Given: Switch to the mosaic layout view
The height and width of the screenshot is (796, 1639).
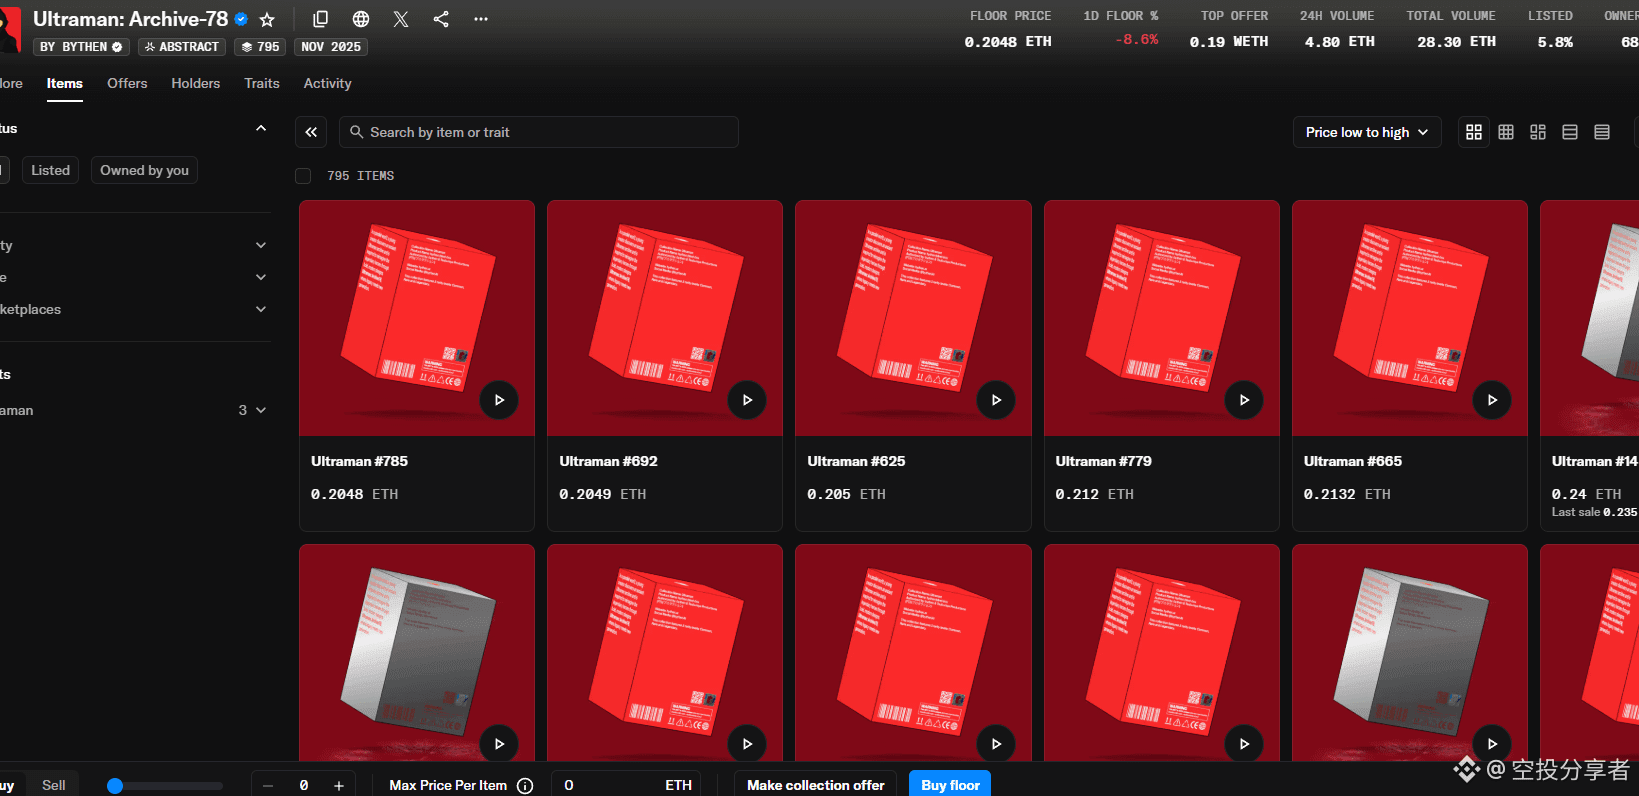Looking at the screenshot, I should pyautogui.click(x=1538, y=132).
